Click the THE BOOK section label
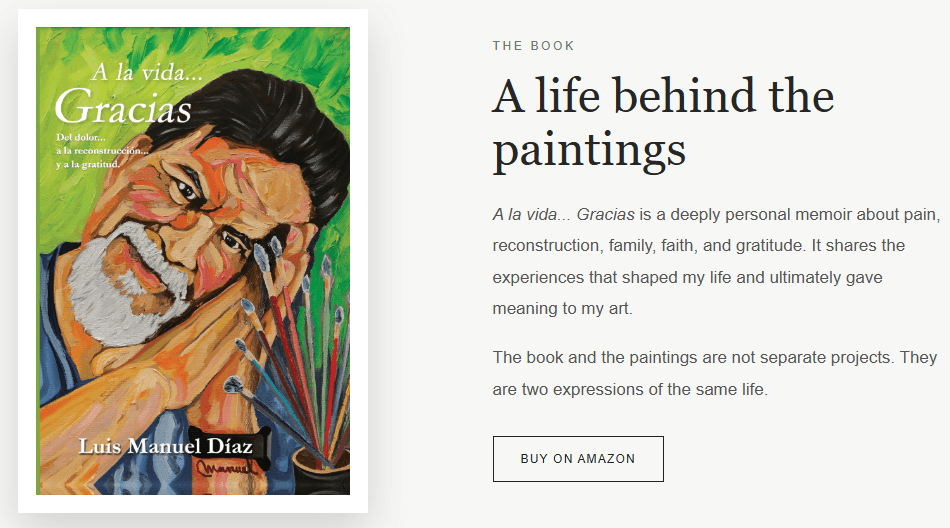Viewport: 950px width, 528px height. coord(533,45)
